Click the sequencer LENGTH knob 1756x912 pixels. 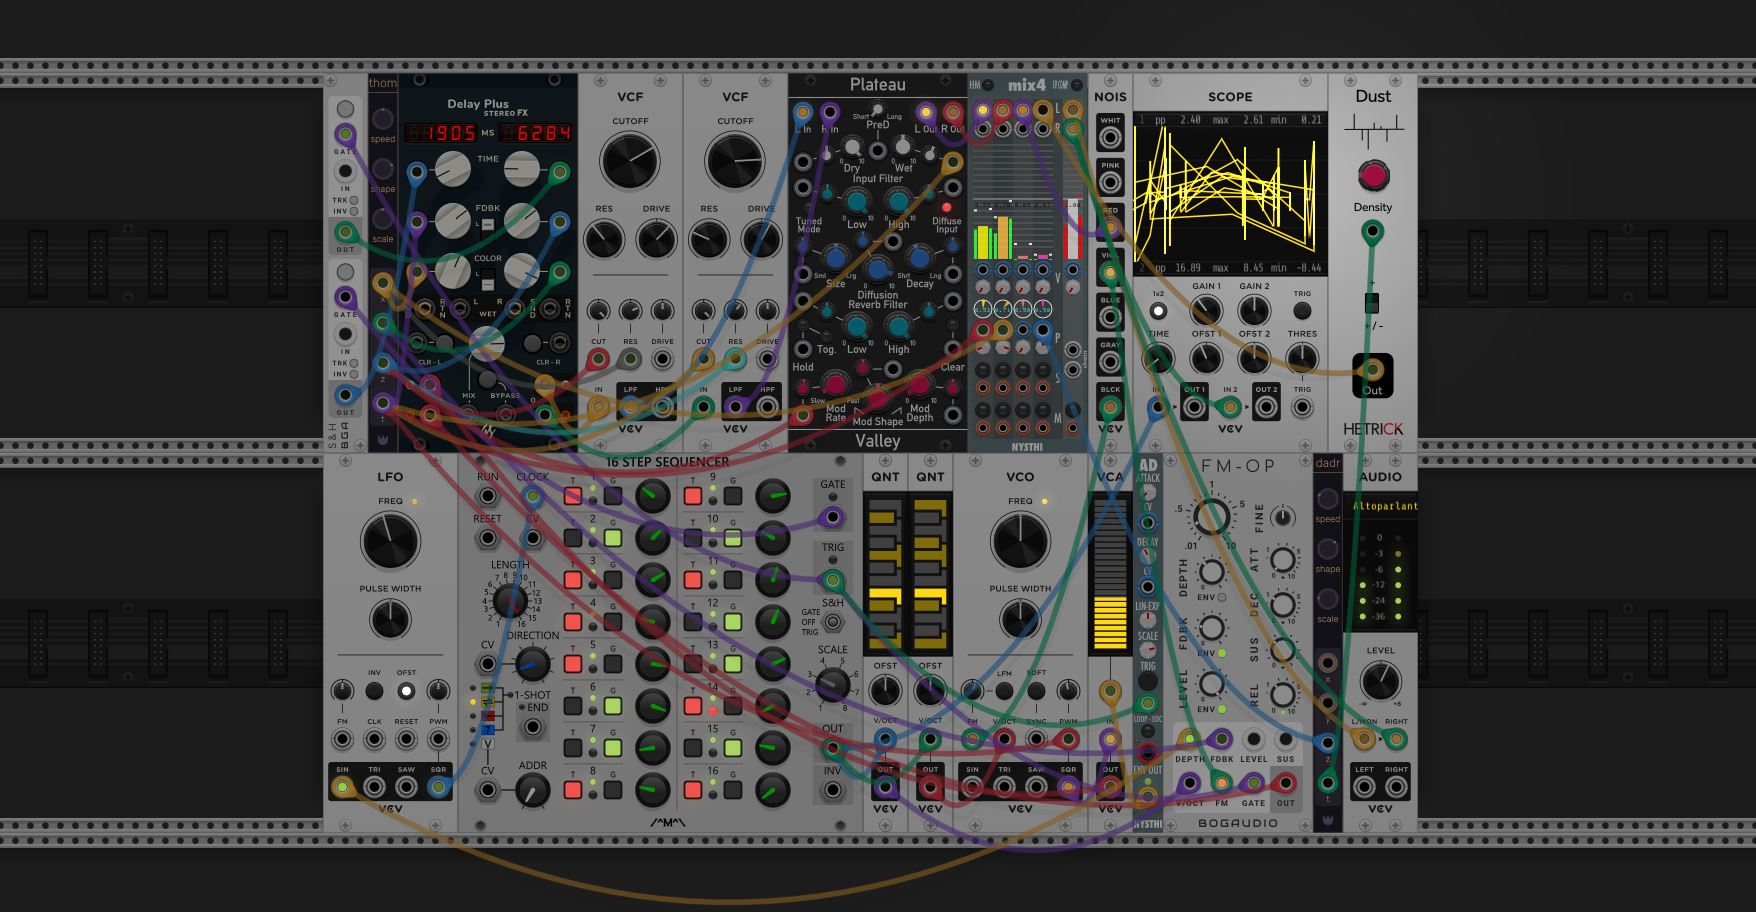(x=510, y=601)
